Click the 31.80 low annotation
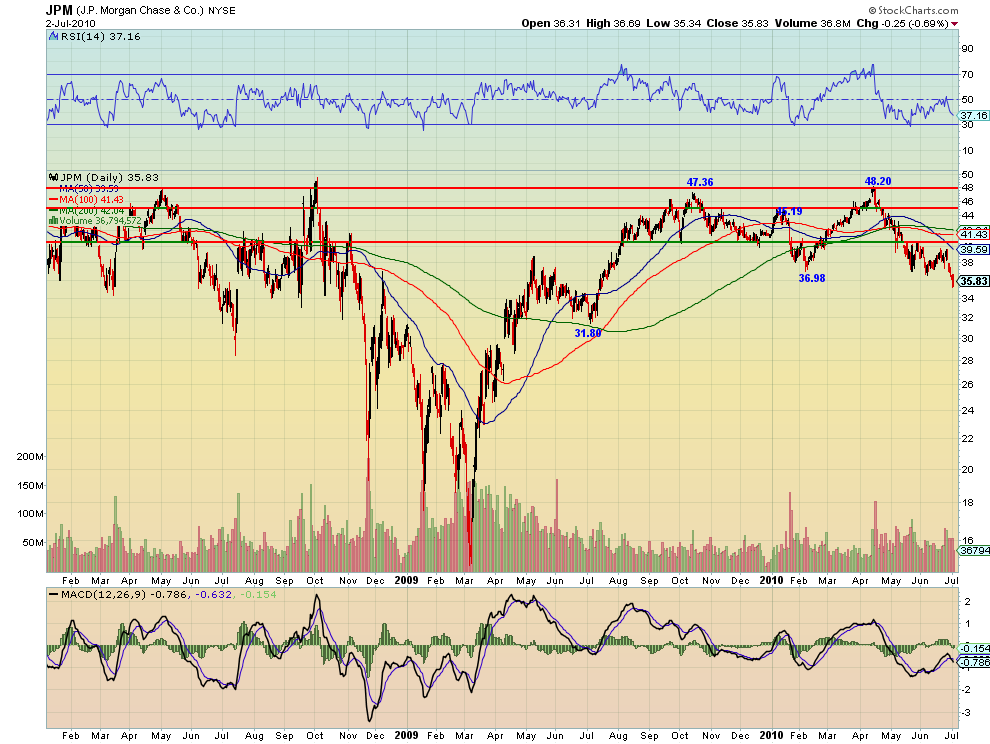The height and width of the screenshot is (744, 990). [x=587, y=333]
